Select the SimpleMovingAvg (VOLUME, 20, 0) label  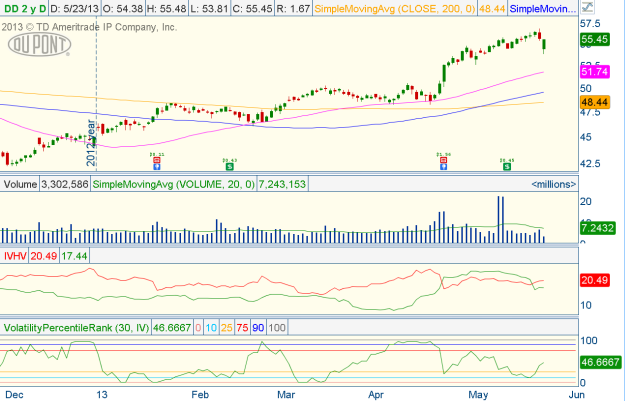[x=174, y=184]
